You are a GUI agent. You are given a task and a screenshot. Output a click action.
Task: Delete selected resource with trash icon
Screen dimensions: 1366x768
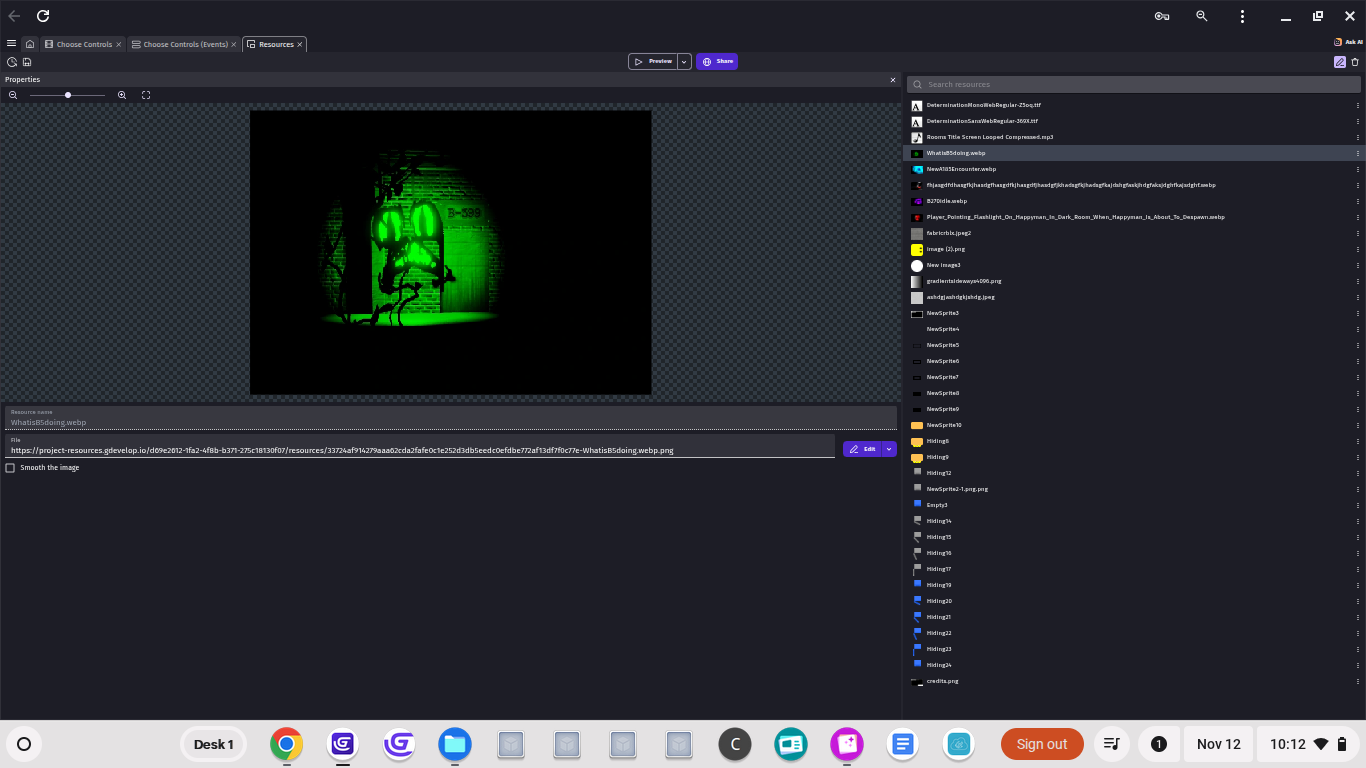[x=1355, y=62]
